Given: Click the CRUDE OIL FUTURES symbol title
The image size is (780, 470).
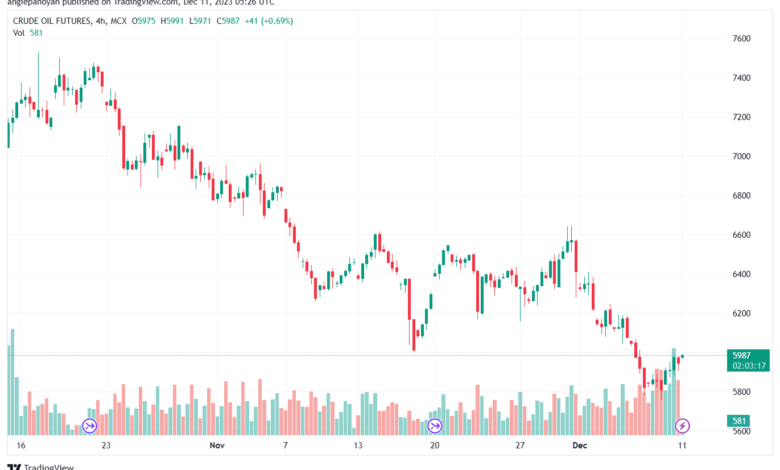Looking at the screenshot, I should tap(52, 21).
